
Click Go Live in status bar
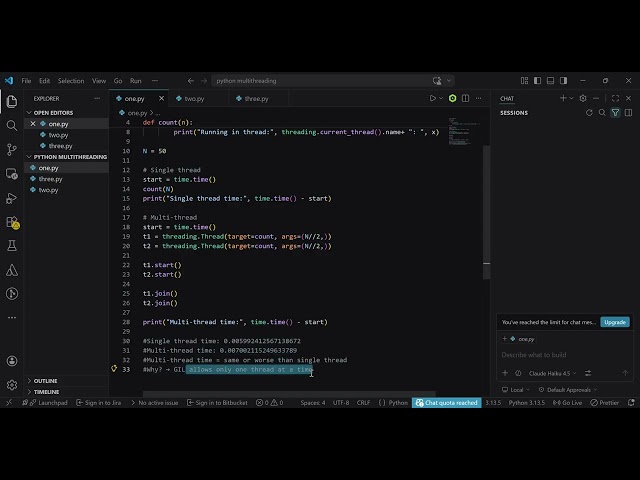coord(567,402)
